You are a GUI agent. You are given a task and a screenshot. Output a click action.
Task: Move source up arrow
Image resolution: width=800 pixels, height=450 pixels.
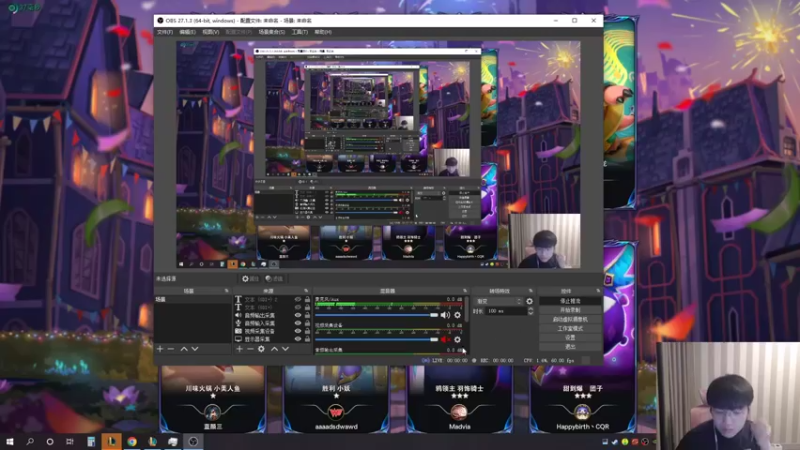[x=274, y=349]
